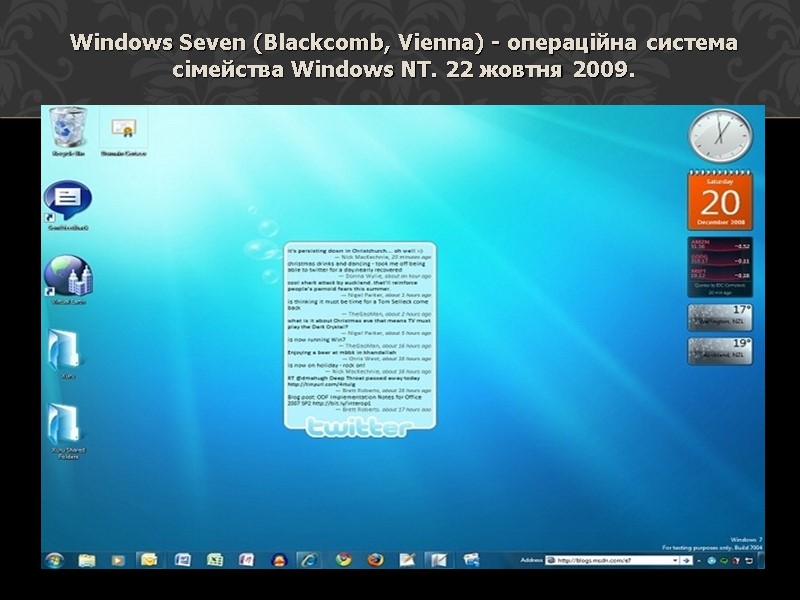Expand the address bar history dropdown
This screenshot has height=600, width=800.
click(x=674, y=560)
